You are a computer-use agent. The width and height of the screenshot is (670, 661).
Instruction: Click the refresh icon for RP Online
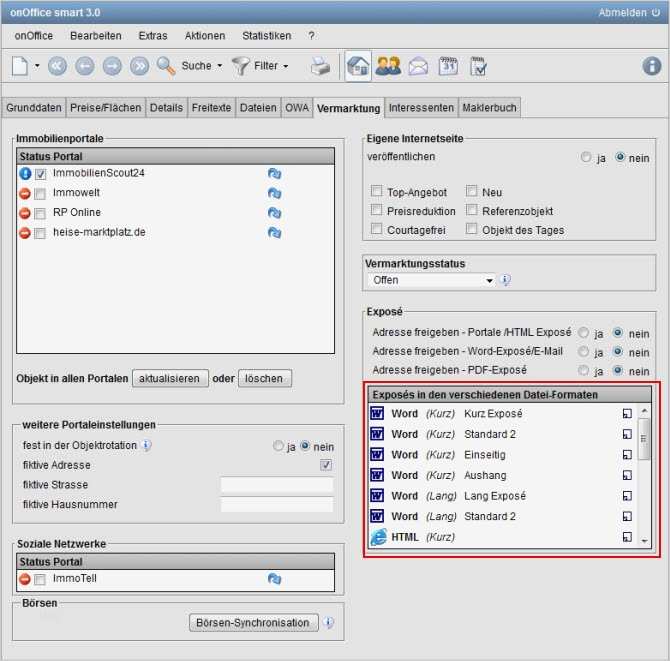274,213
